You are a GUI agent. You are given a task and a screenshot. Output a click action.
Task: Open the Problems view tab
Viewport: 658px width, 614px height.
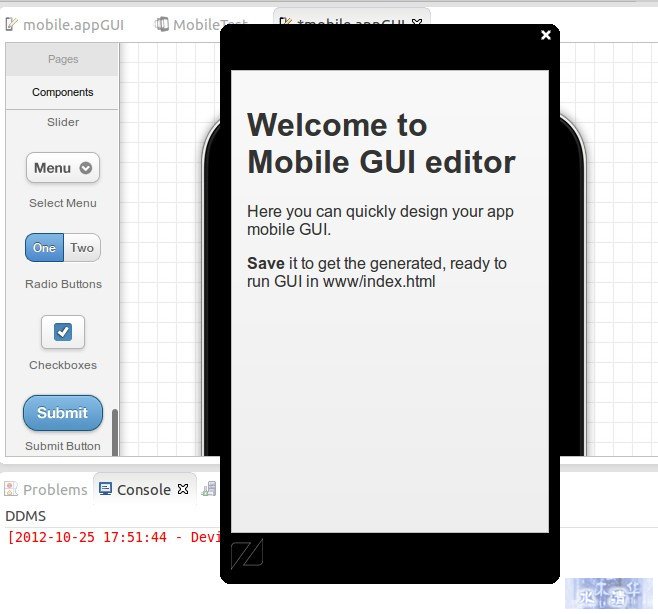(x=46, y=489)
